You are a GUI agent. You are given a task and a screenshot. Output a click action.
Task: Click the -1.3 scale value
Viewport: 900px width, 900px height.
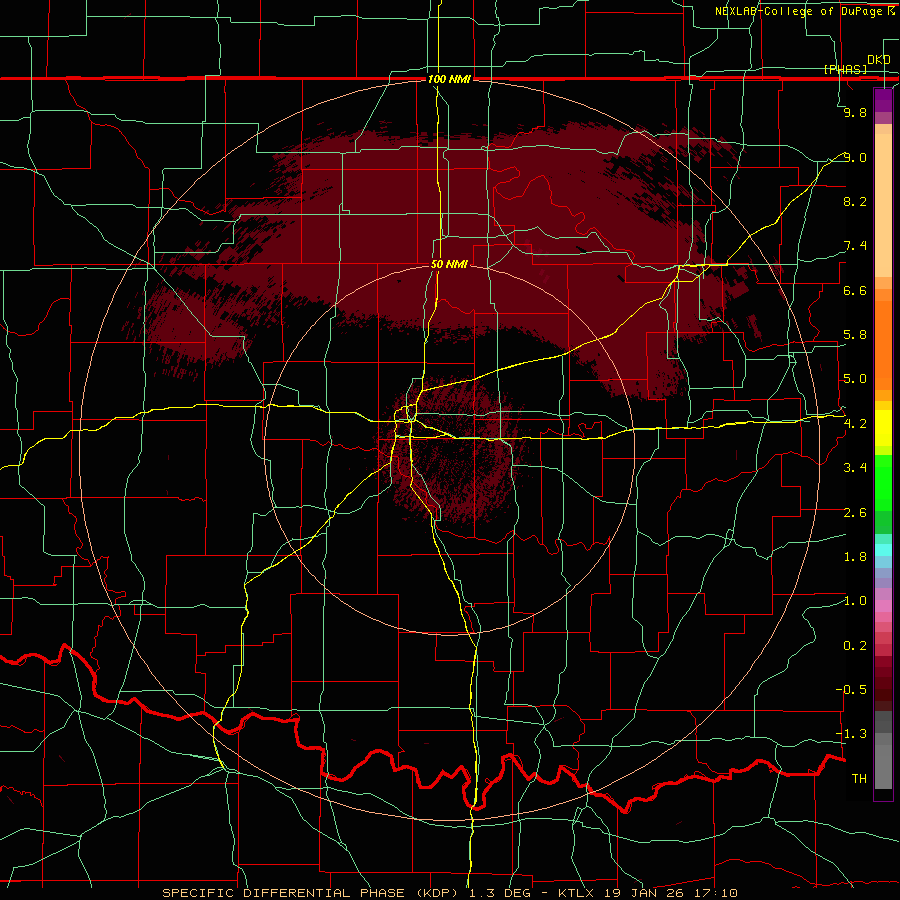pos(851,734)
